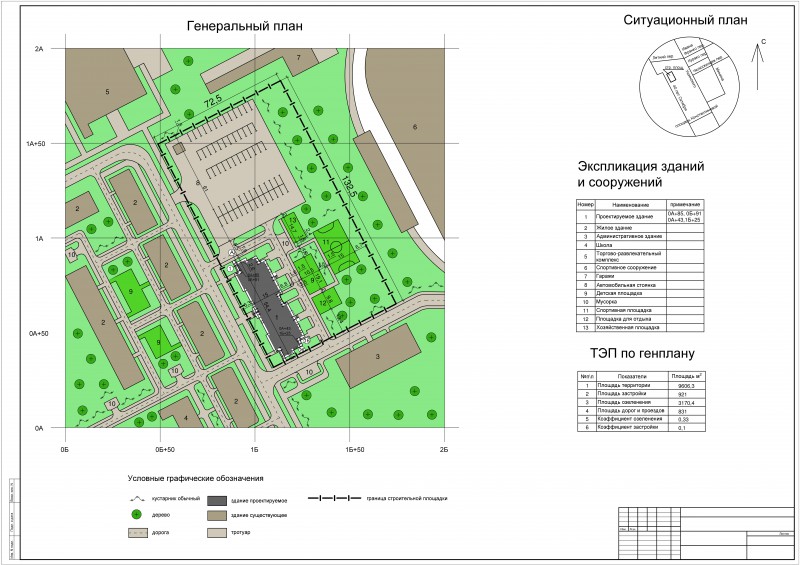Click 'Детская площадка' table row
The width and height of the screenshot is (800, 565).
tap(640, 293)
